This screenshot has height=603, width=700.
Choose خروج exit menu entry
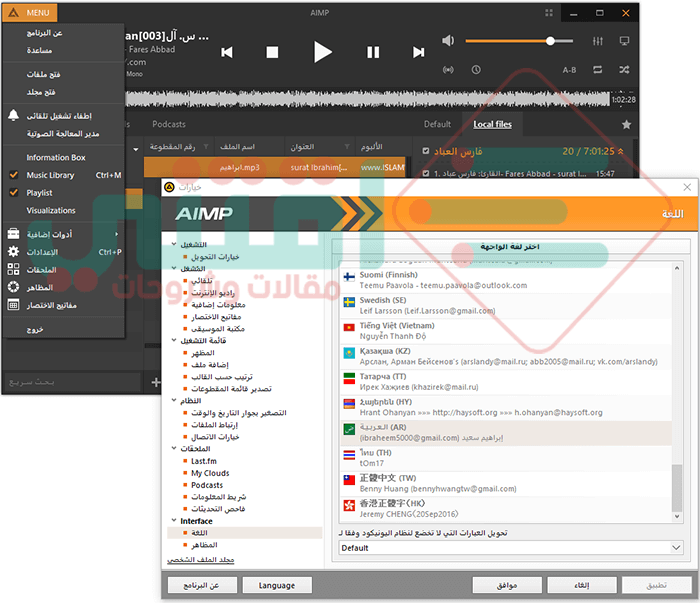tap(64, 330)
